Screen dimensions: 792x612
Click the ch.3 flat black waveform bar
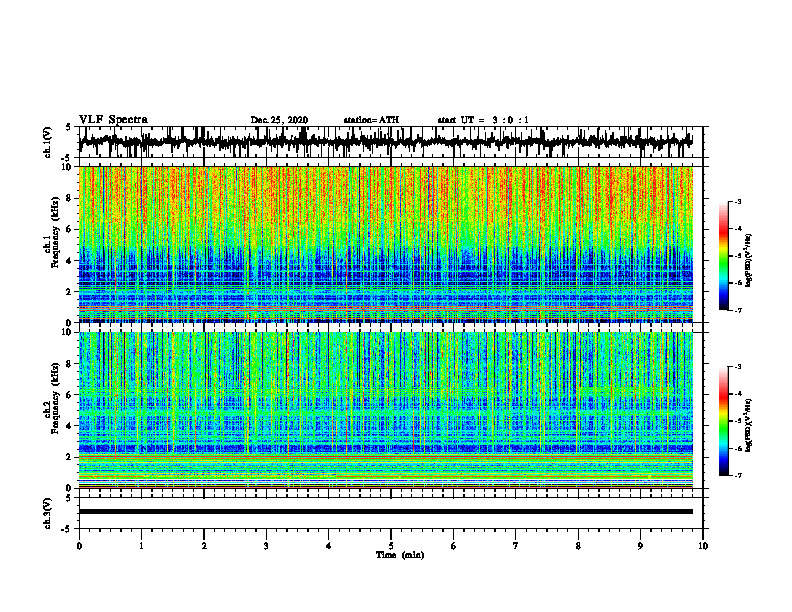(385, 512)
